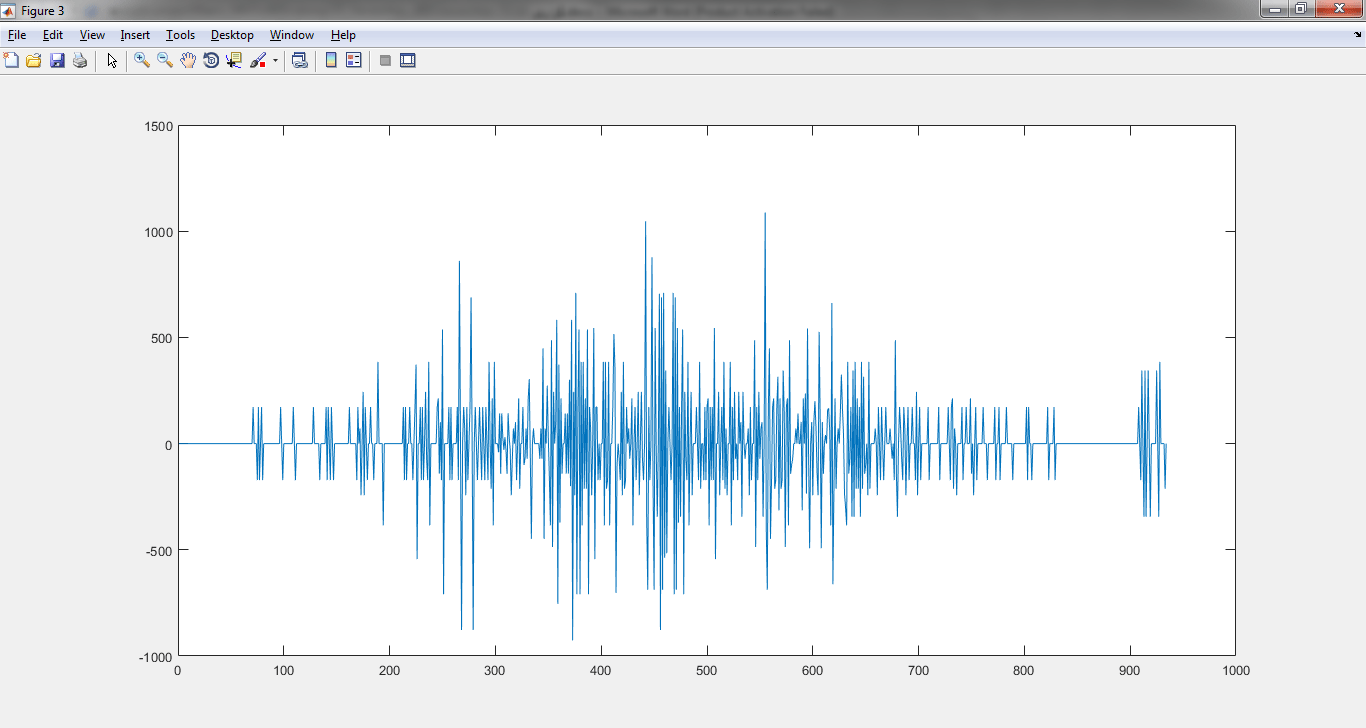Viewport: 1366px width, 728px height.
Task: Open the brush color dropdown arrow
Action: (275, 61)
